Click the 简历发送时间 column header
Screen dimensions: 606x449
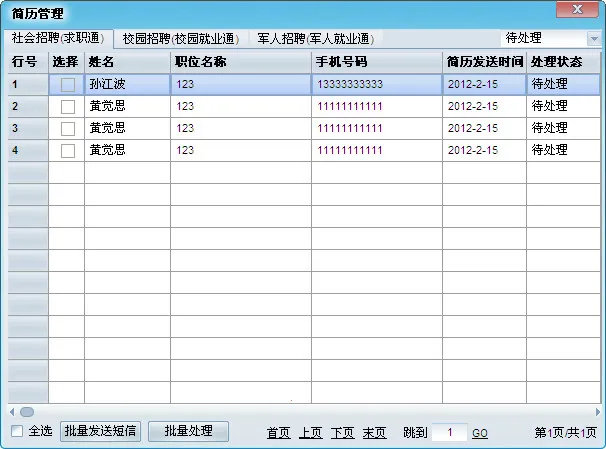point(484,62)
